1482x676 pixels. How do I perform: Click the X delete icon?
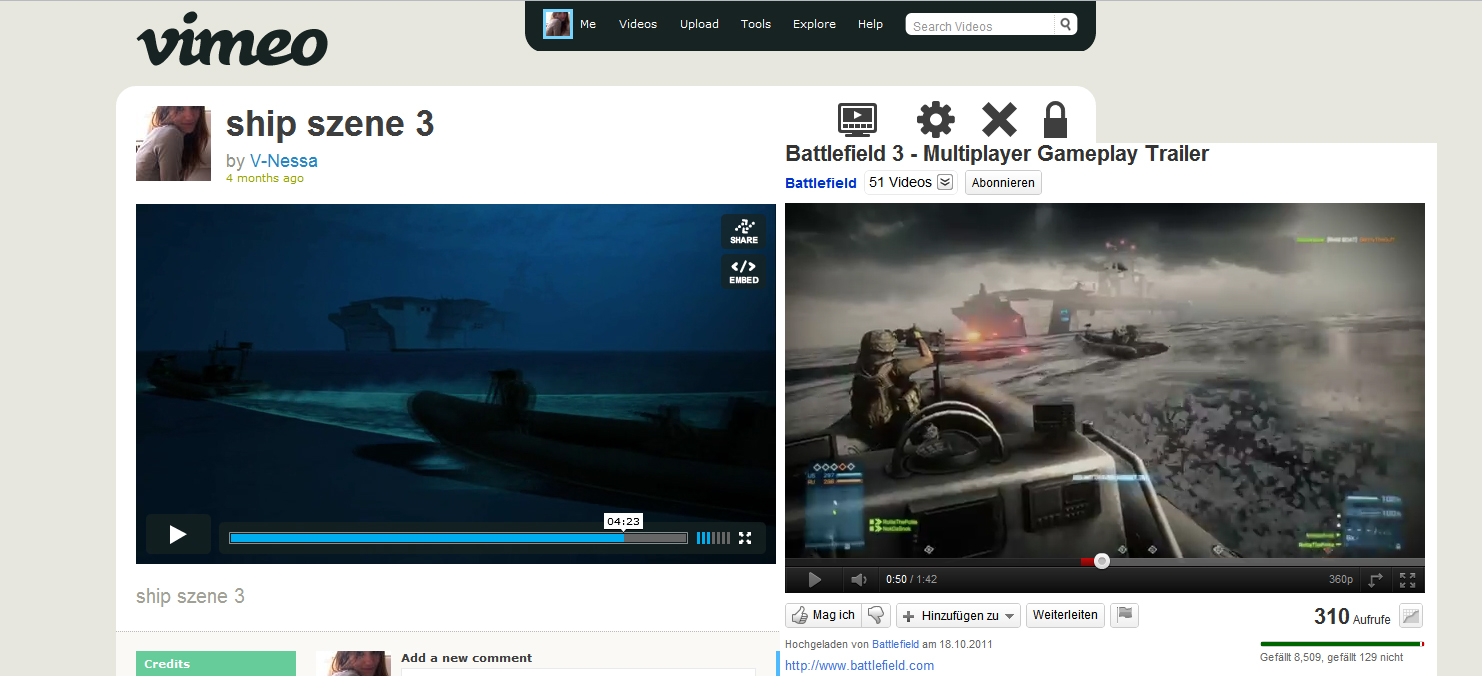point(999,120)
